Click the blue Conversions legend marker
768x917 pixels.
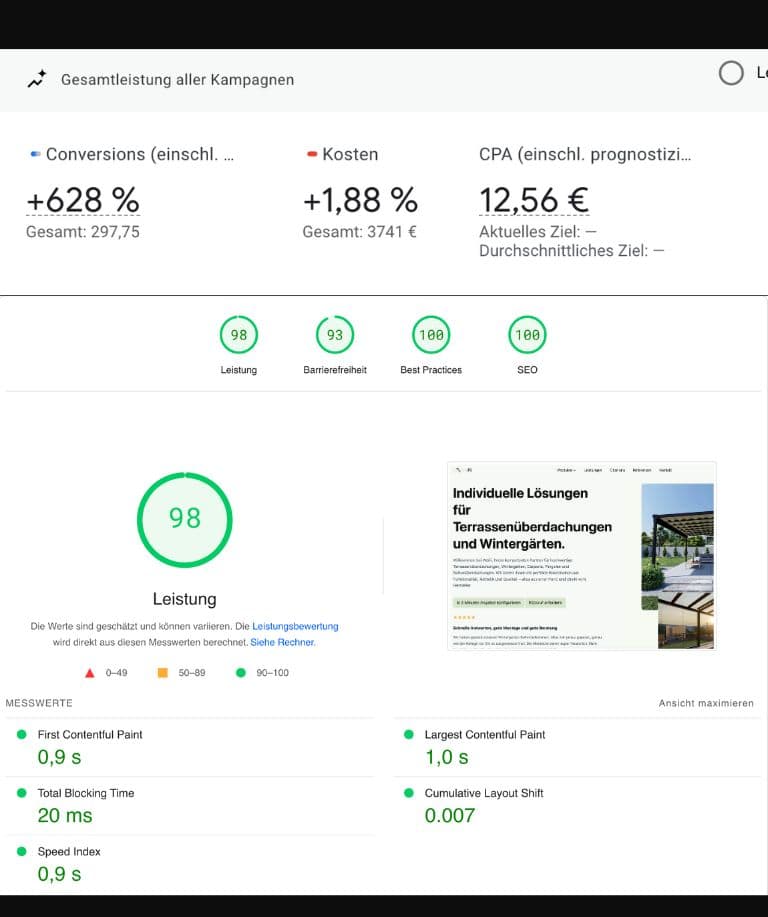click(x=35, y=154)
